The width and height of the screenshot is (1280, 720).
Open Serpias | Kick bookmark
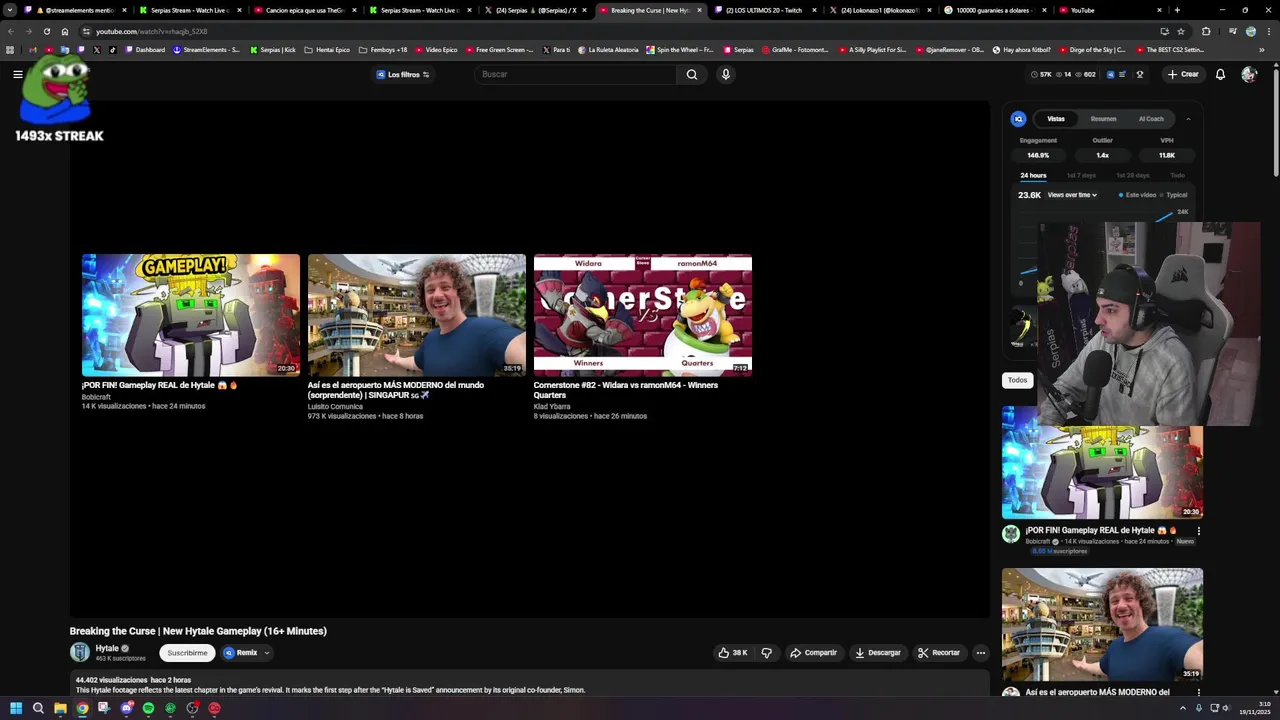[272, 49]
